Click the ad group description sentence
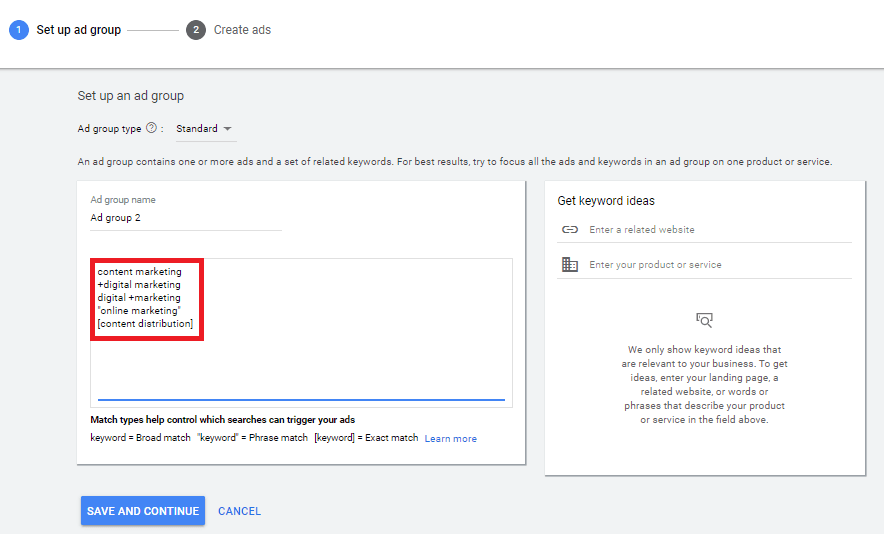884x534 pixels. 454,162
